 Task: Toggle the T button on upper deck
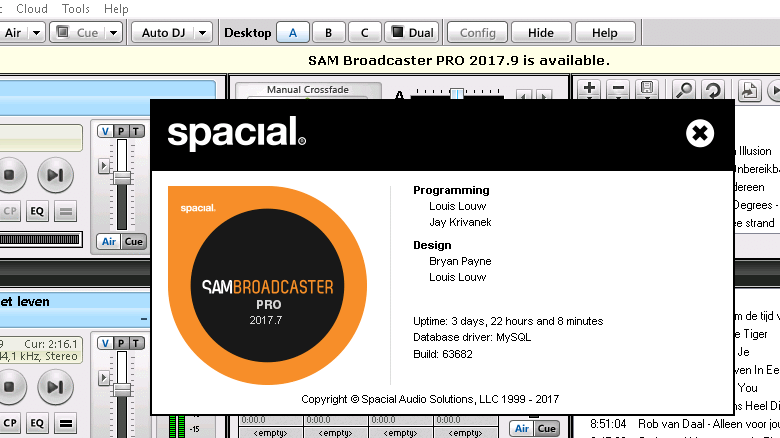(x=136, y=131)
